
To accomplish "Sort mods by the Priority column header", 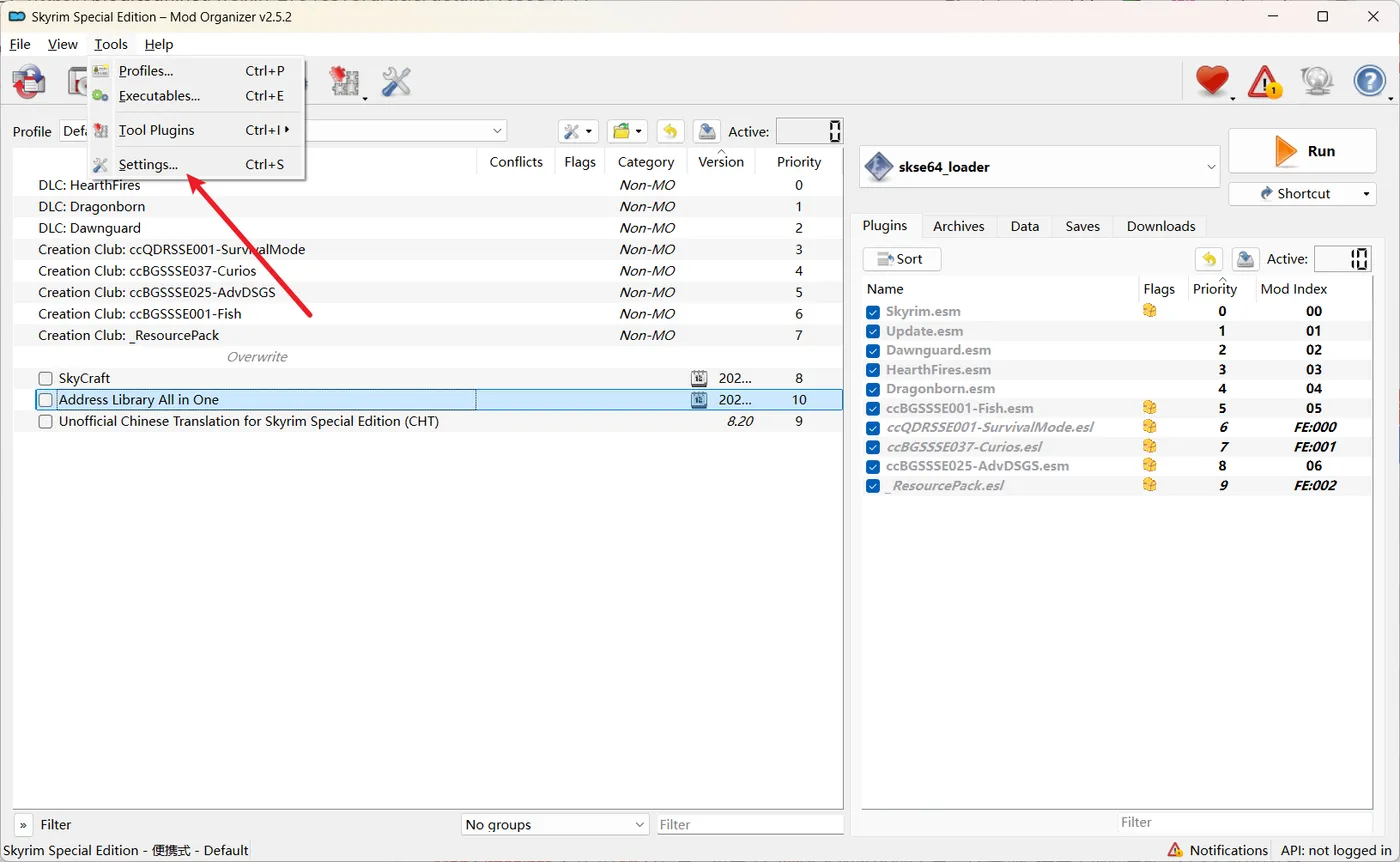I will click(799, 162).
